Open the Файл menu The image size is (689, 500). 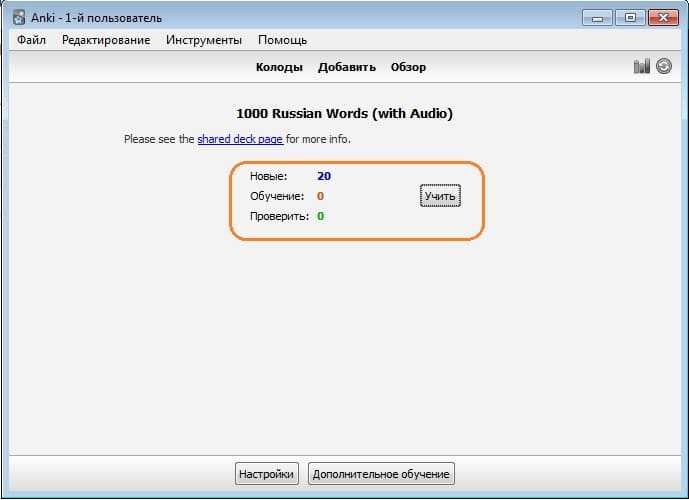click(31, 40)
